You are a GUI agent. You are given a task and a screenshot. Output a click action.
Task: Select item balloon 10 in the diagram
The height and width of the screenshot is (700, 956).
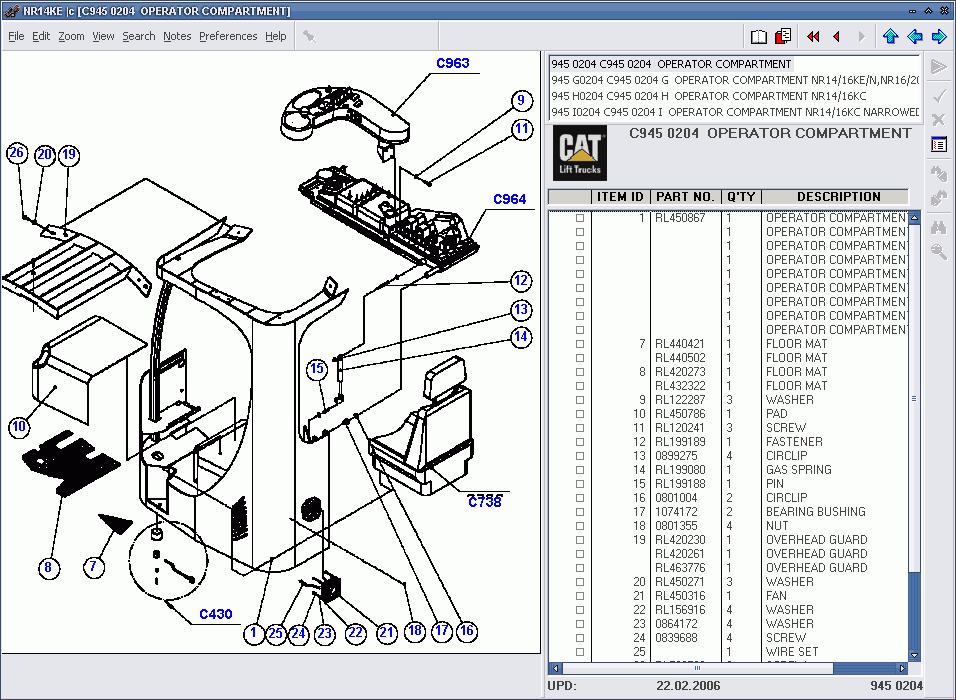[x=19, y=427]
